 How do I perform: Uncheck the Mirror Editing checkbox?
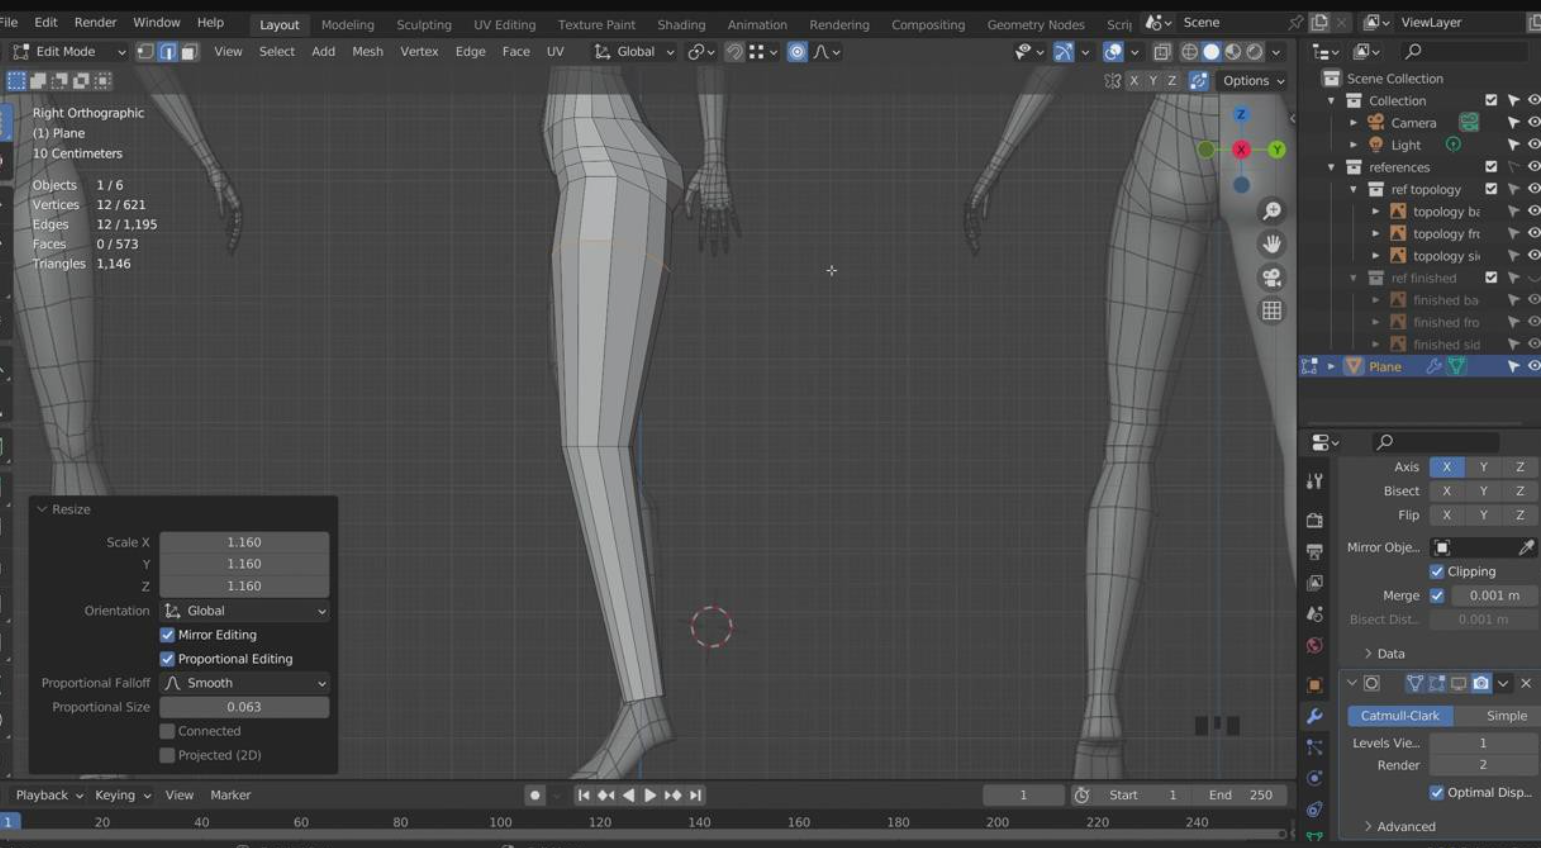tap(168, 635)
